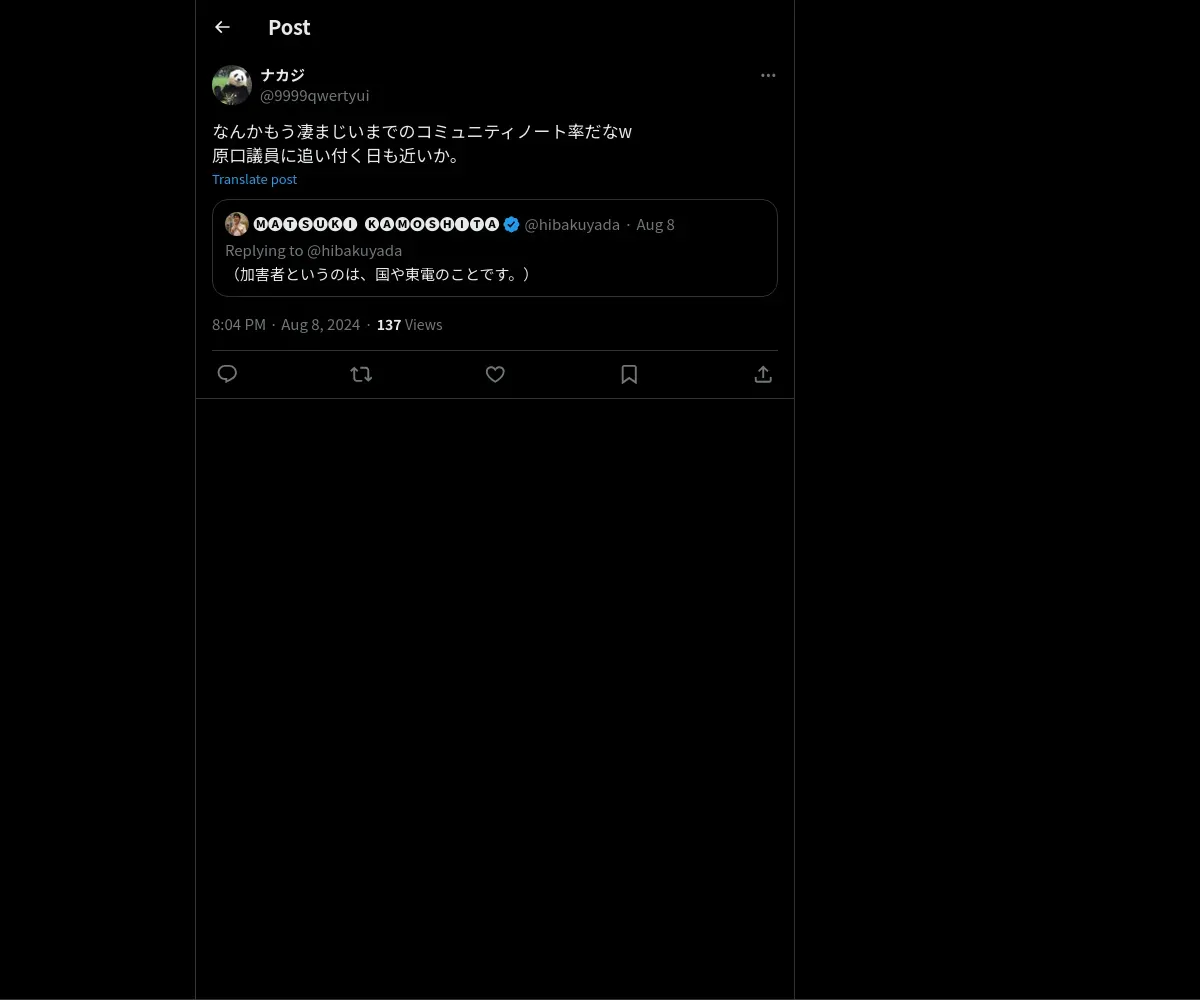Click Translate post link

pyautogui.click(x=254, y=179)
